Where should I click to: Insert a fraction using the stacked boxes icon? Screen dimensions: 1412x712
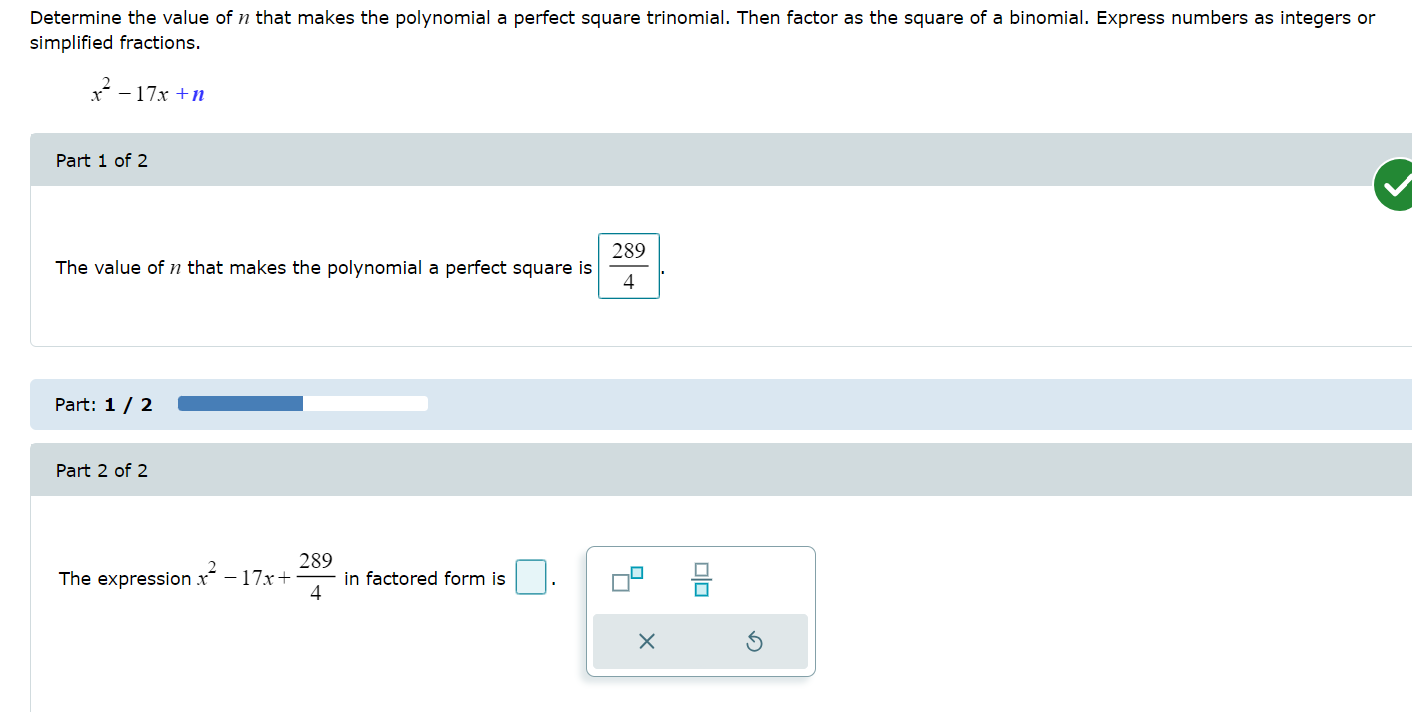(x=701, y=578)
